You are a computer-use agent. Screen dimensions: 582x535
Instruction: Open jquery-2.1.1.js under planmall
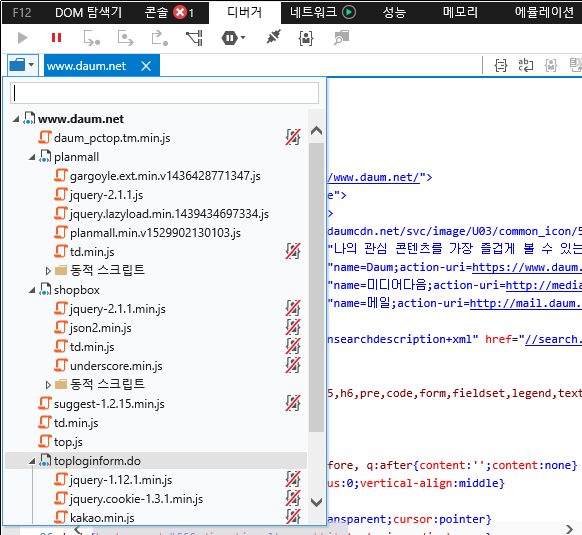pos(107,195)
